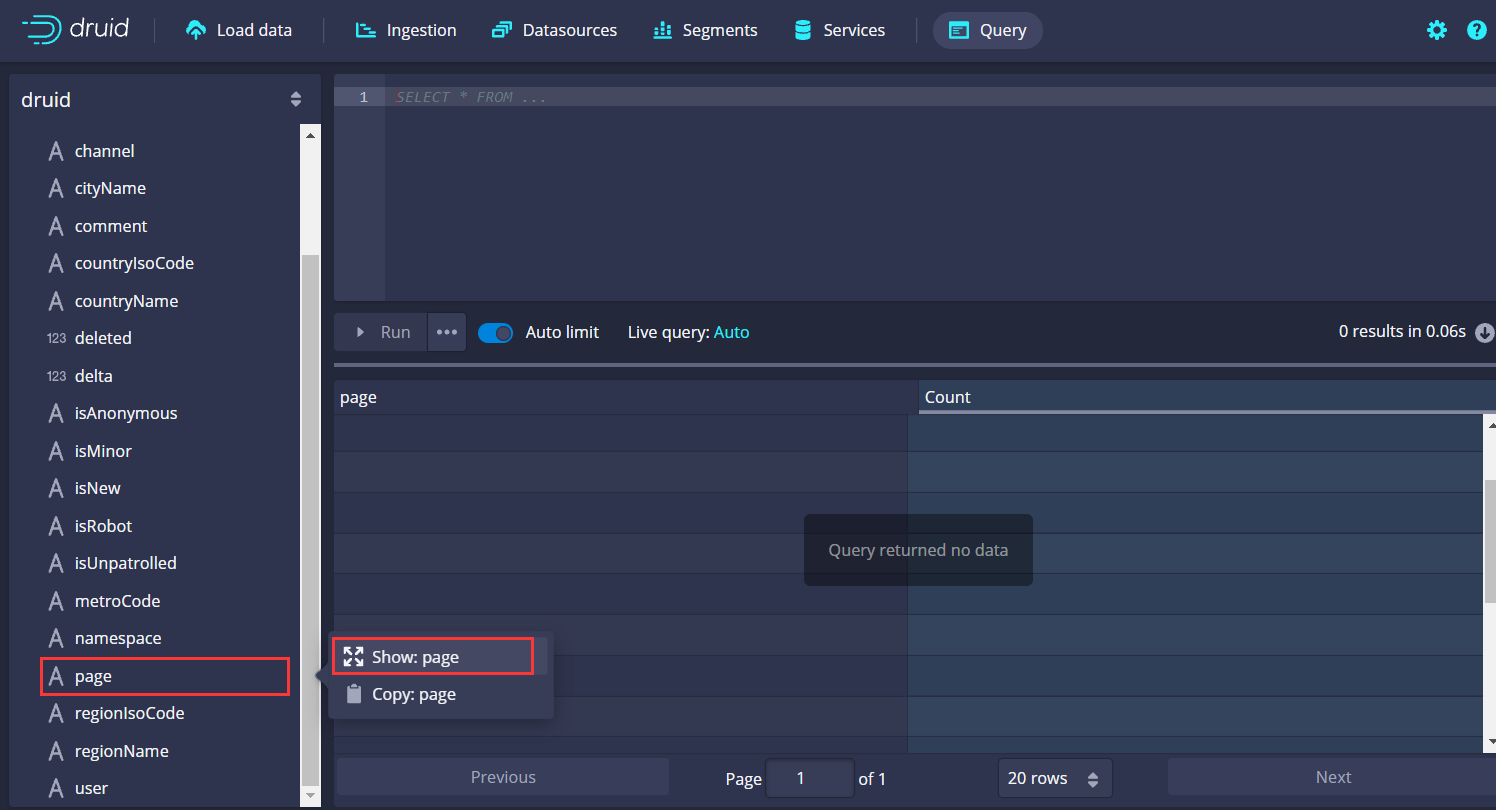
Task: Click the number icon beside delta
Action: (x=56, y=376)
